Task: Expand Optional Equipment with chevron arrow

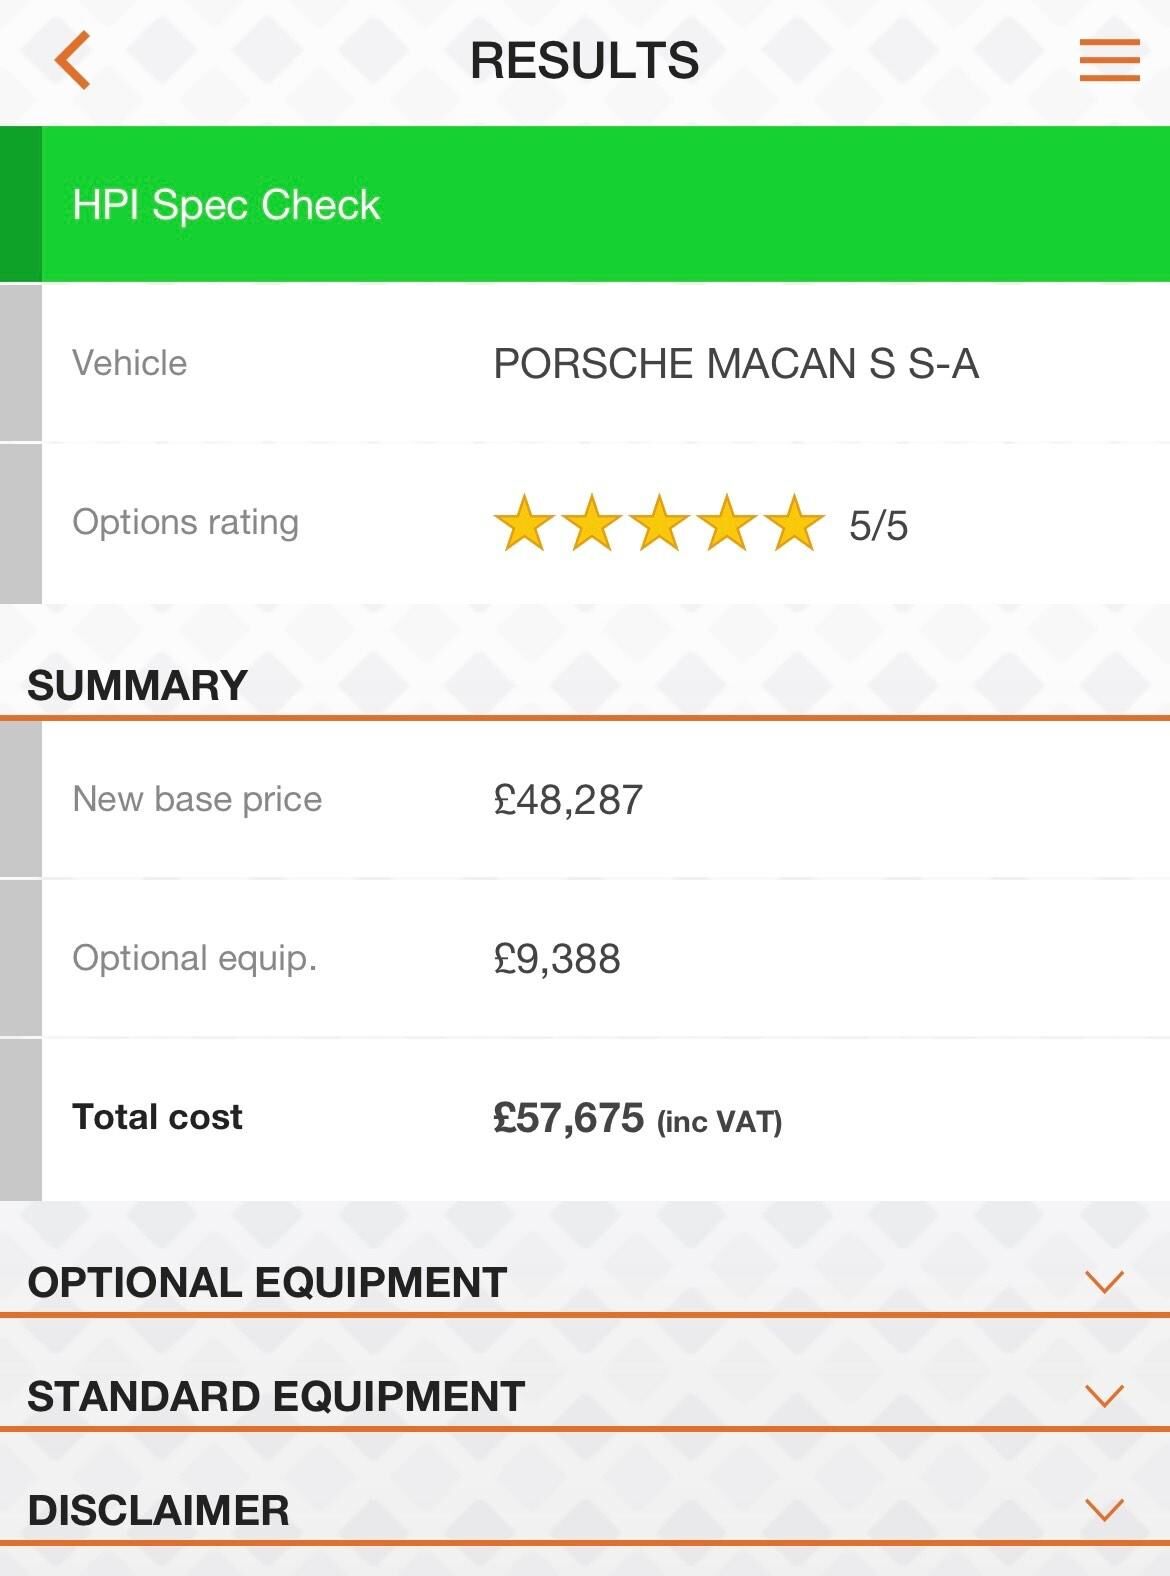Action: coord(1105,1281)
